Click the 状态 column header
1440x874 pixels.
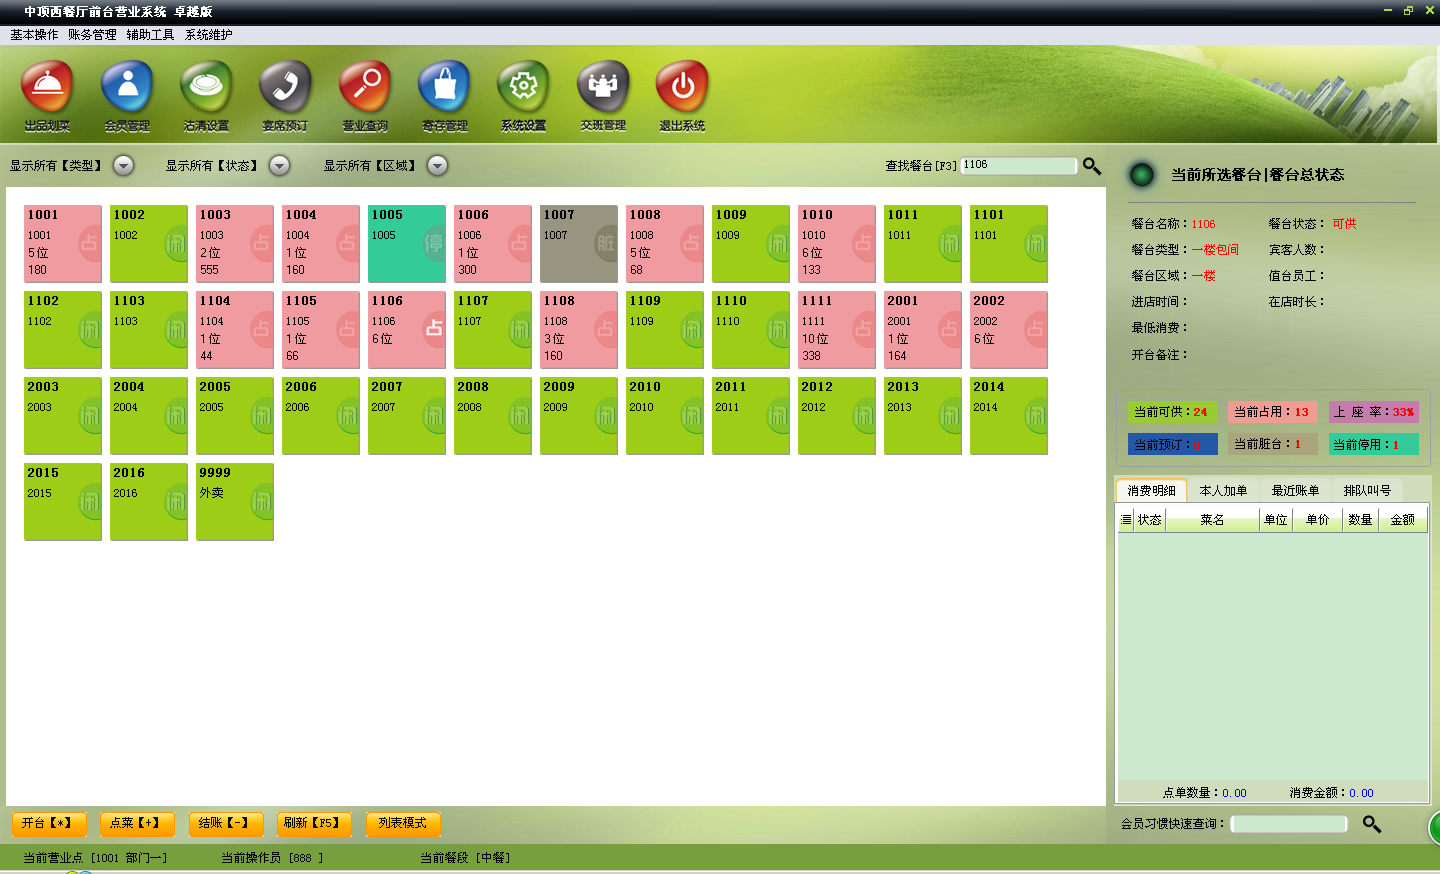(x=1150, y=520)
